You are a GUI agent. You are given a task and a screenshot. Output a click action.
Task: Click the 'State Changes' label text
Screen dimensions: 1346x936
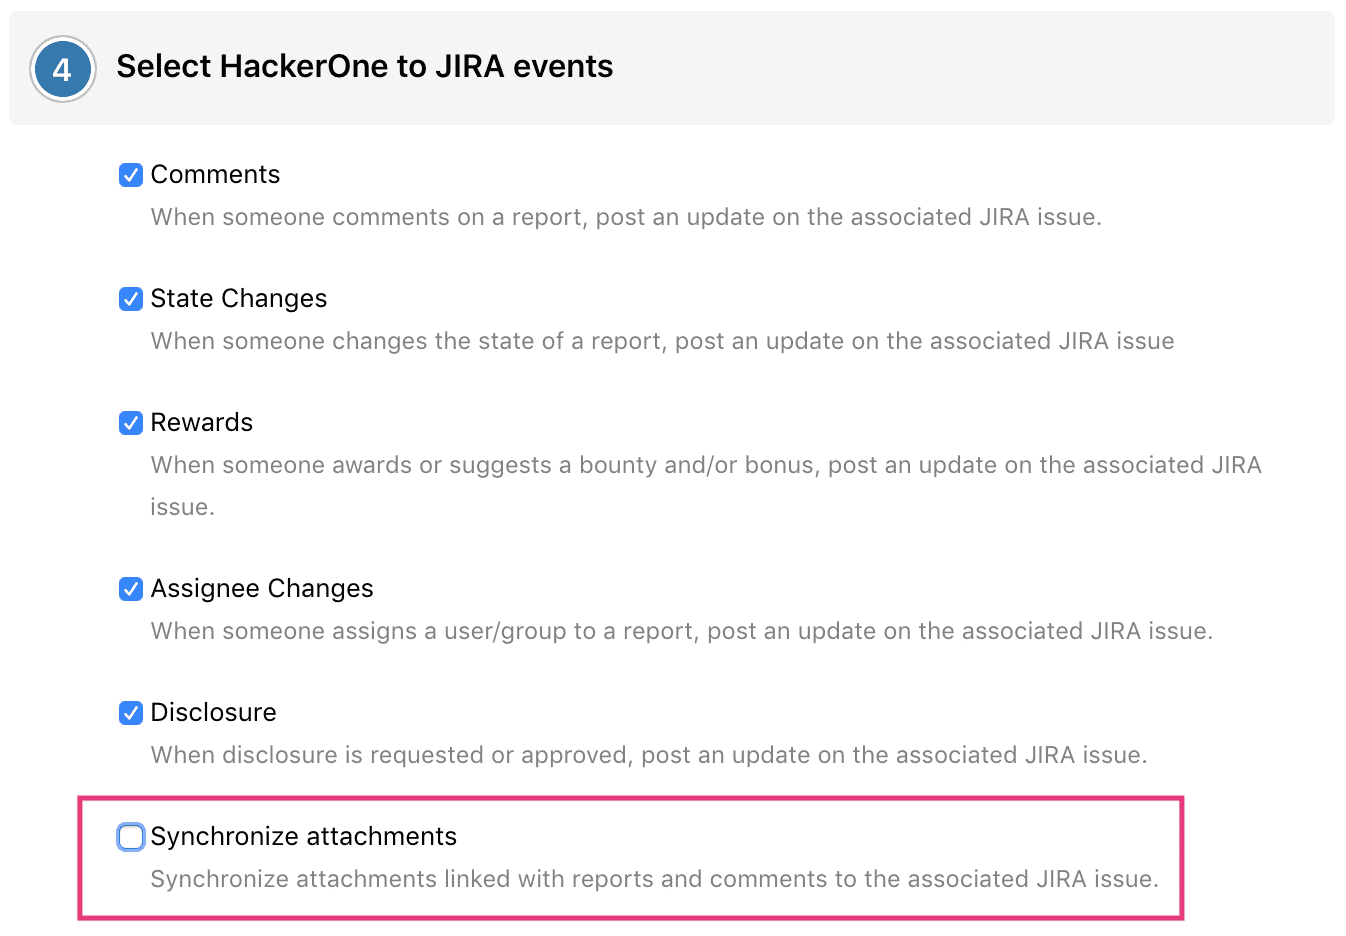pos(238,299)
